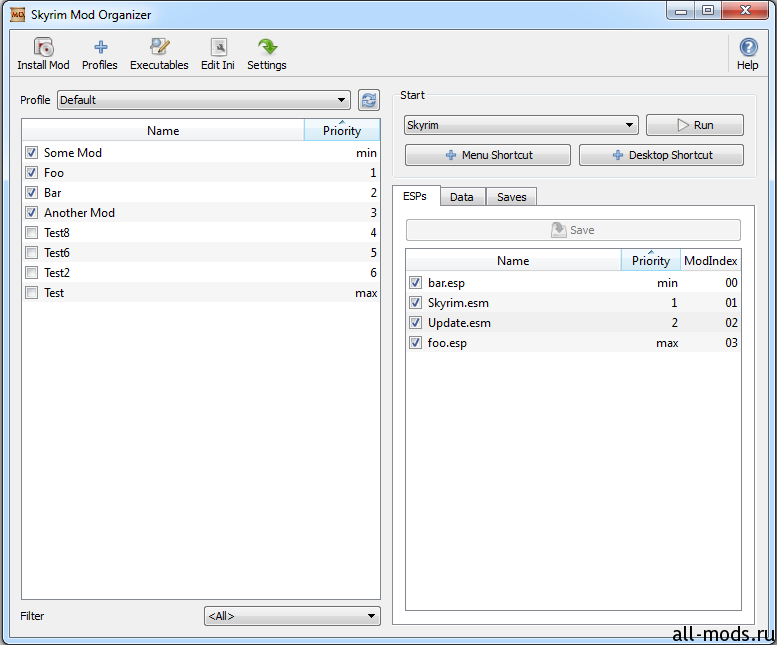777x645 pixels.
Task: Open the Help menu
Action: [747, 54]
